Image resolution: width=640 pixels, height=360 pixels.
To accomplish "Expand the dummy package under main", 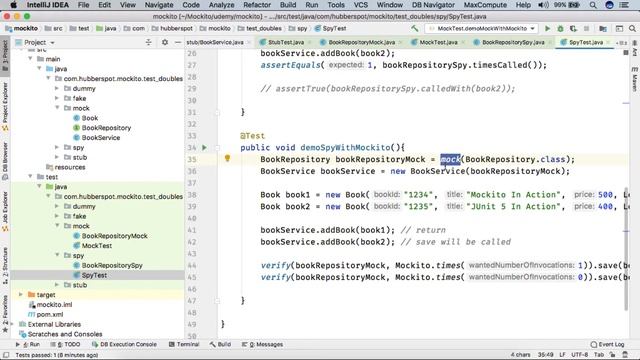I will tap(57, 88).
